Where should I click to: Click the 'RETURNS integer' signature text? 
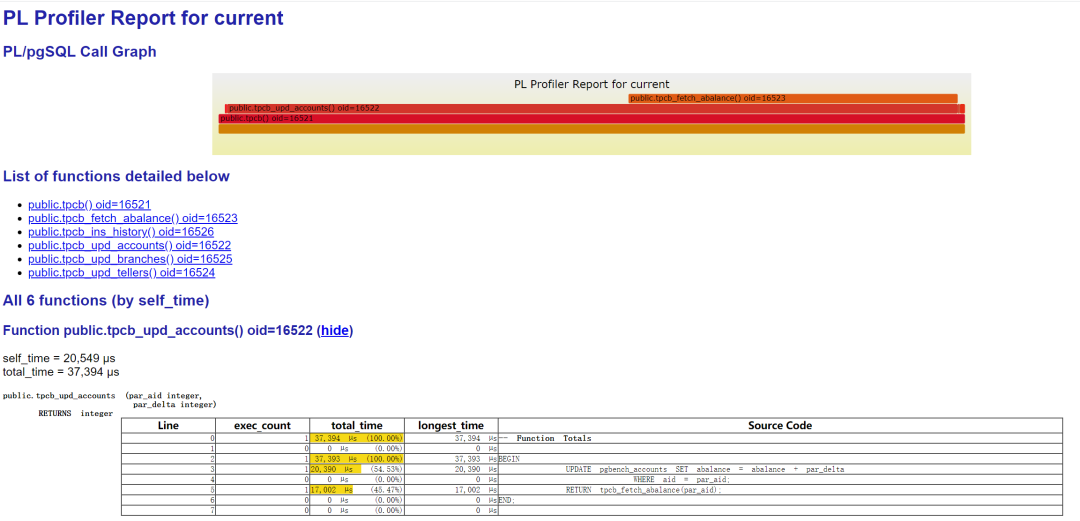coord(76,413)
